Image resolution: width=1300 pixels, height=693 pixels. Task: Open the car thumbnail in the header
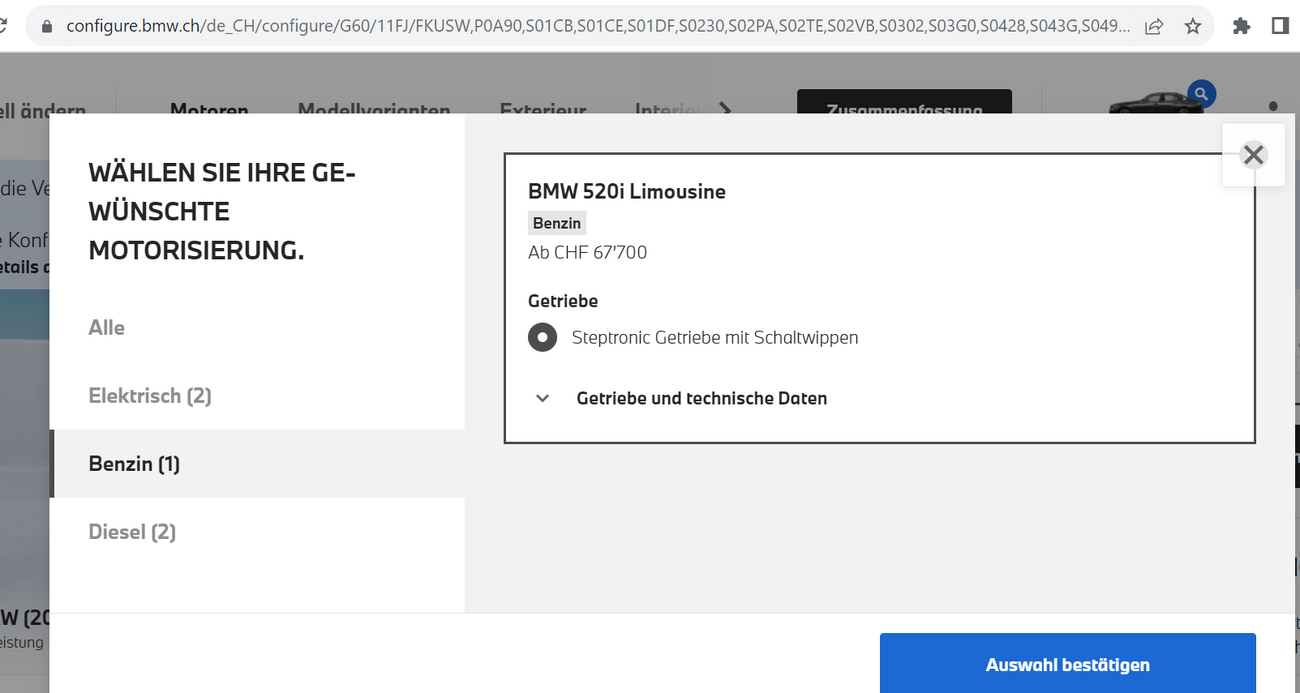1158,103
